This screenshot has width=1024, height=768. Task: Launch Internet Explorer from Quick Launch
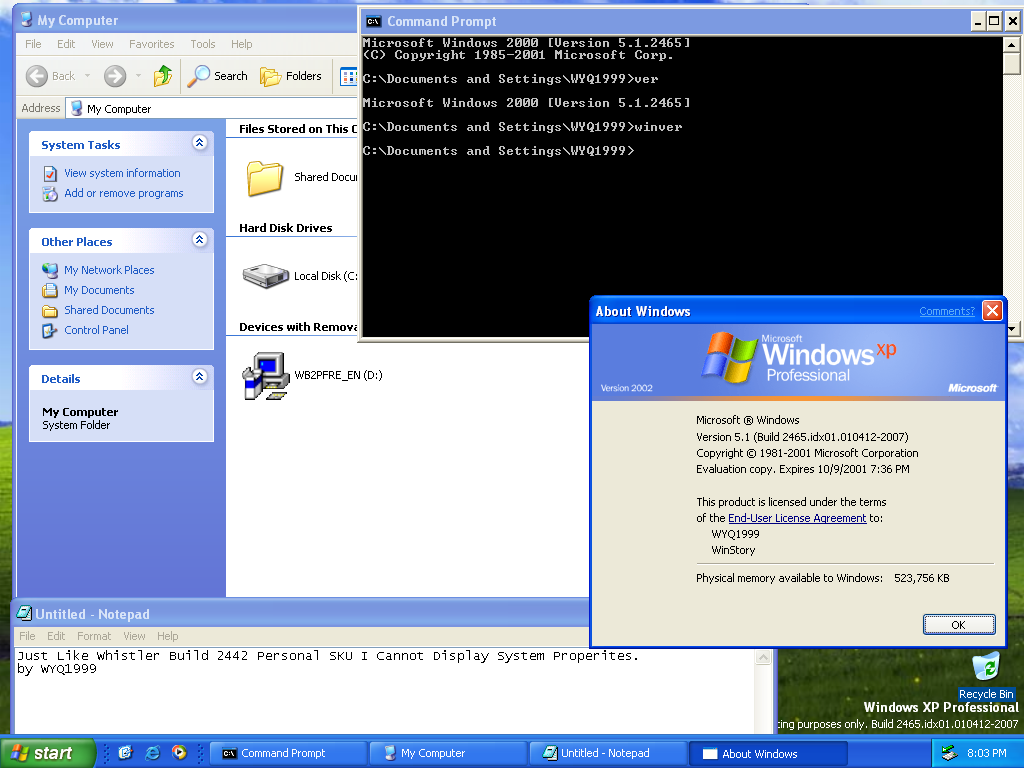(153, 753)
